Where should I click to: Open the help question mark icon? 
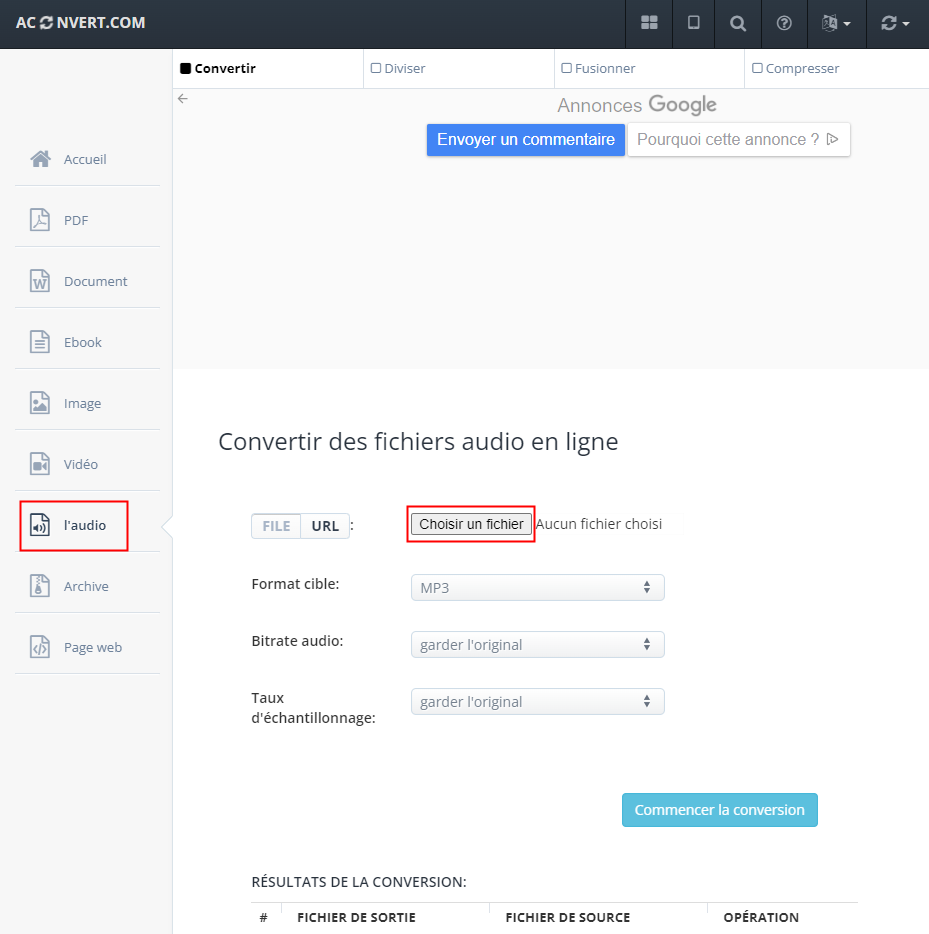(x=784, y=23)
